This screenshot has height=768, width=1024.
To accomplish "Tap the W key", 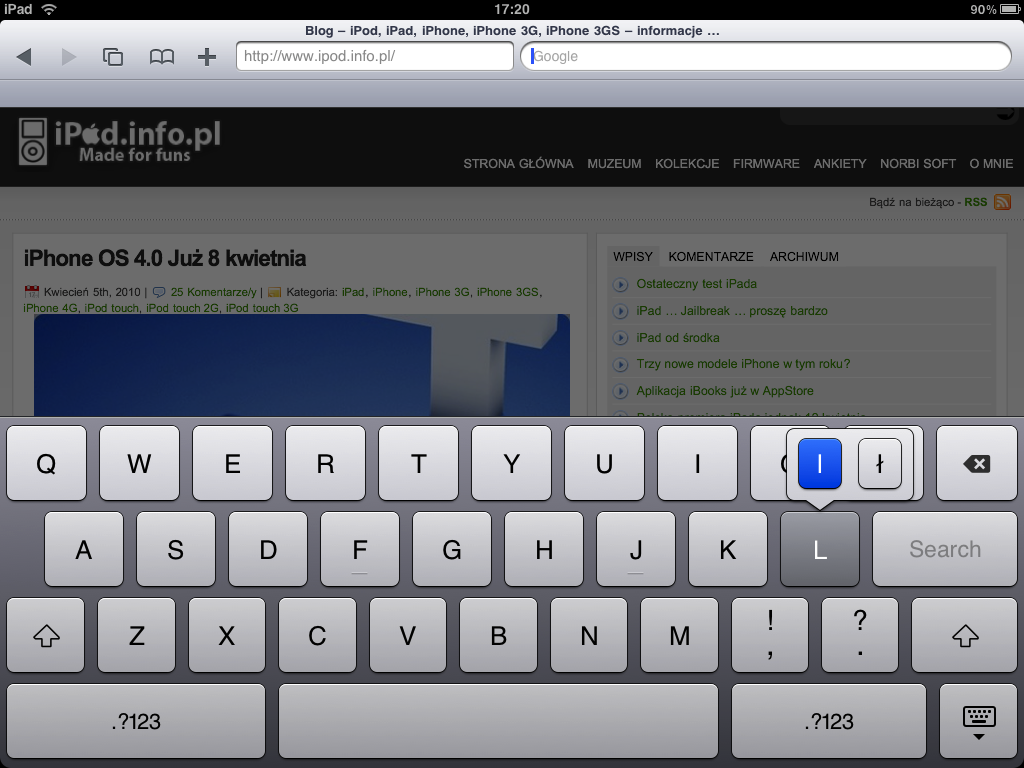I will [139, 464].
